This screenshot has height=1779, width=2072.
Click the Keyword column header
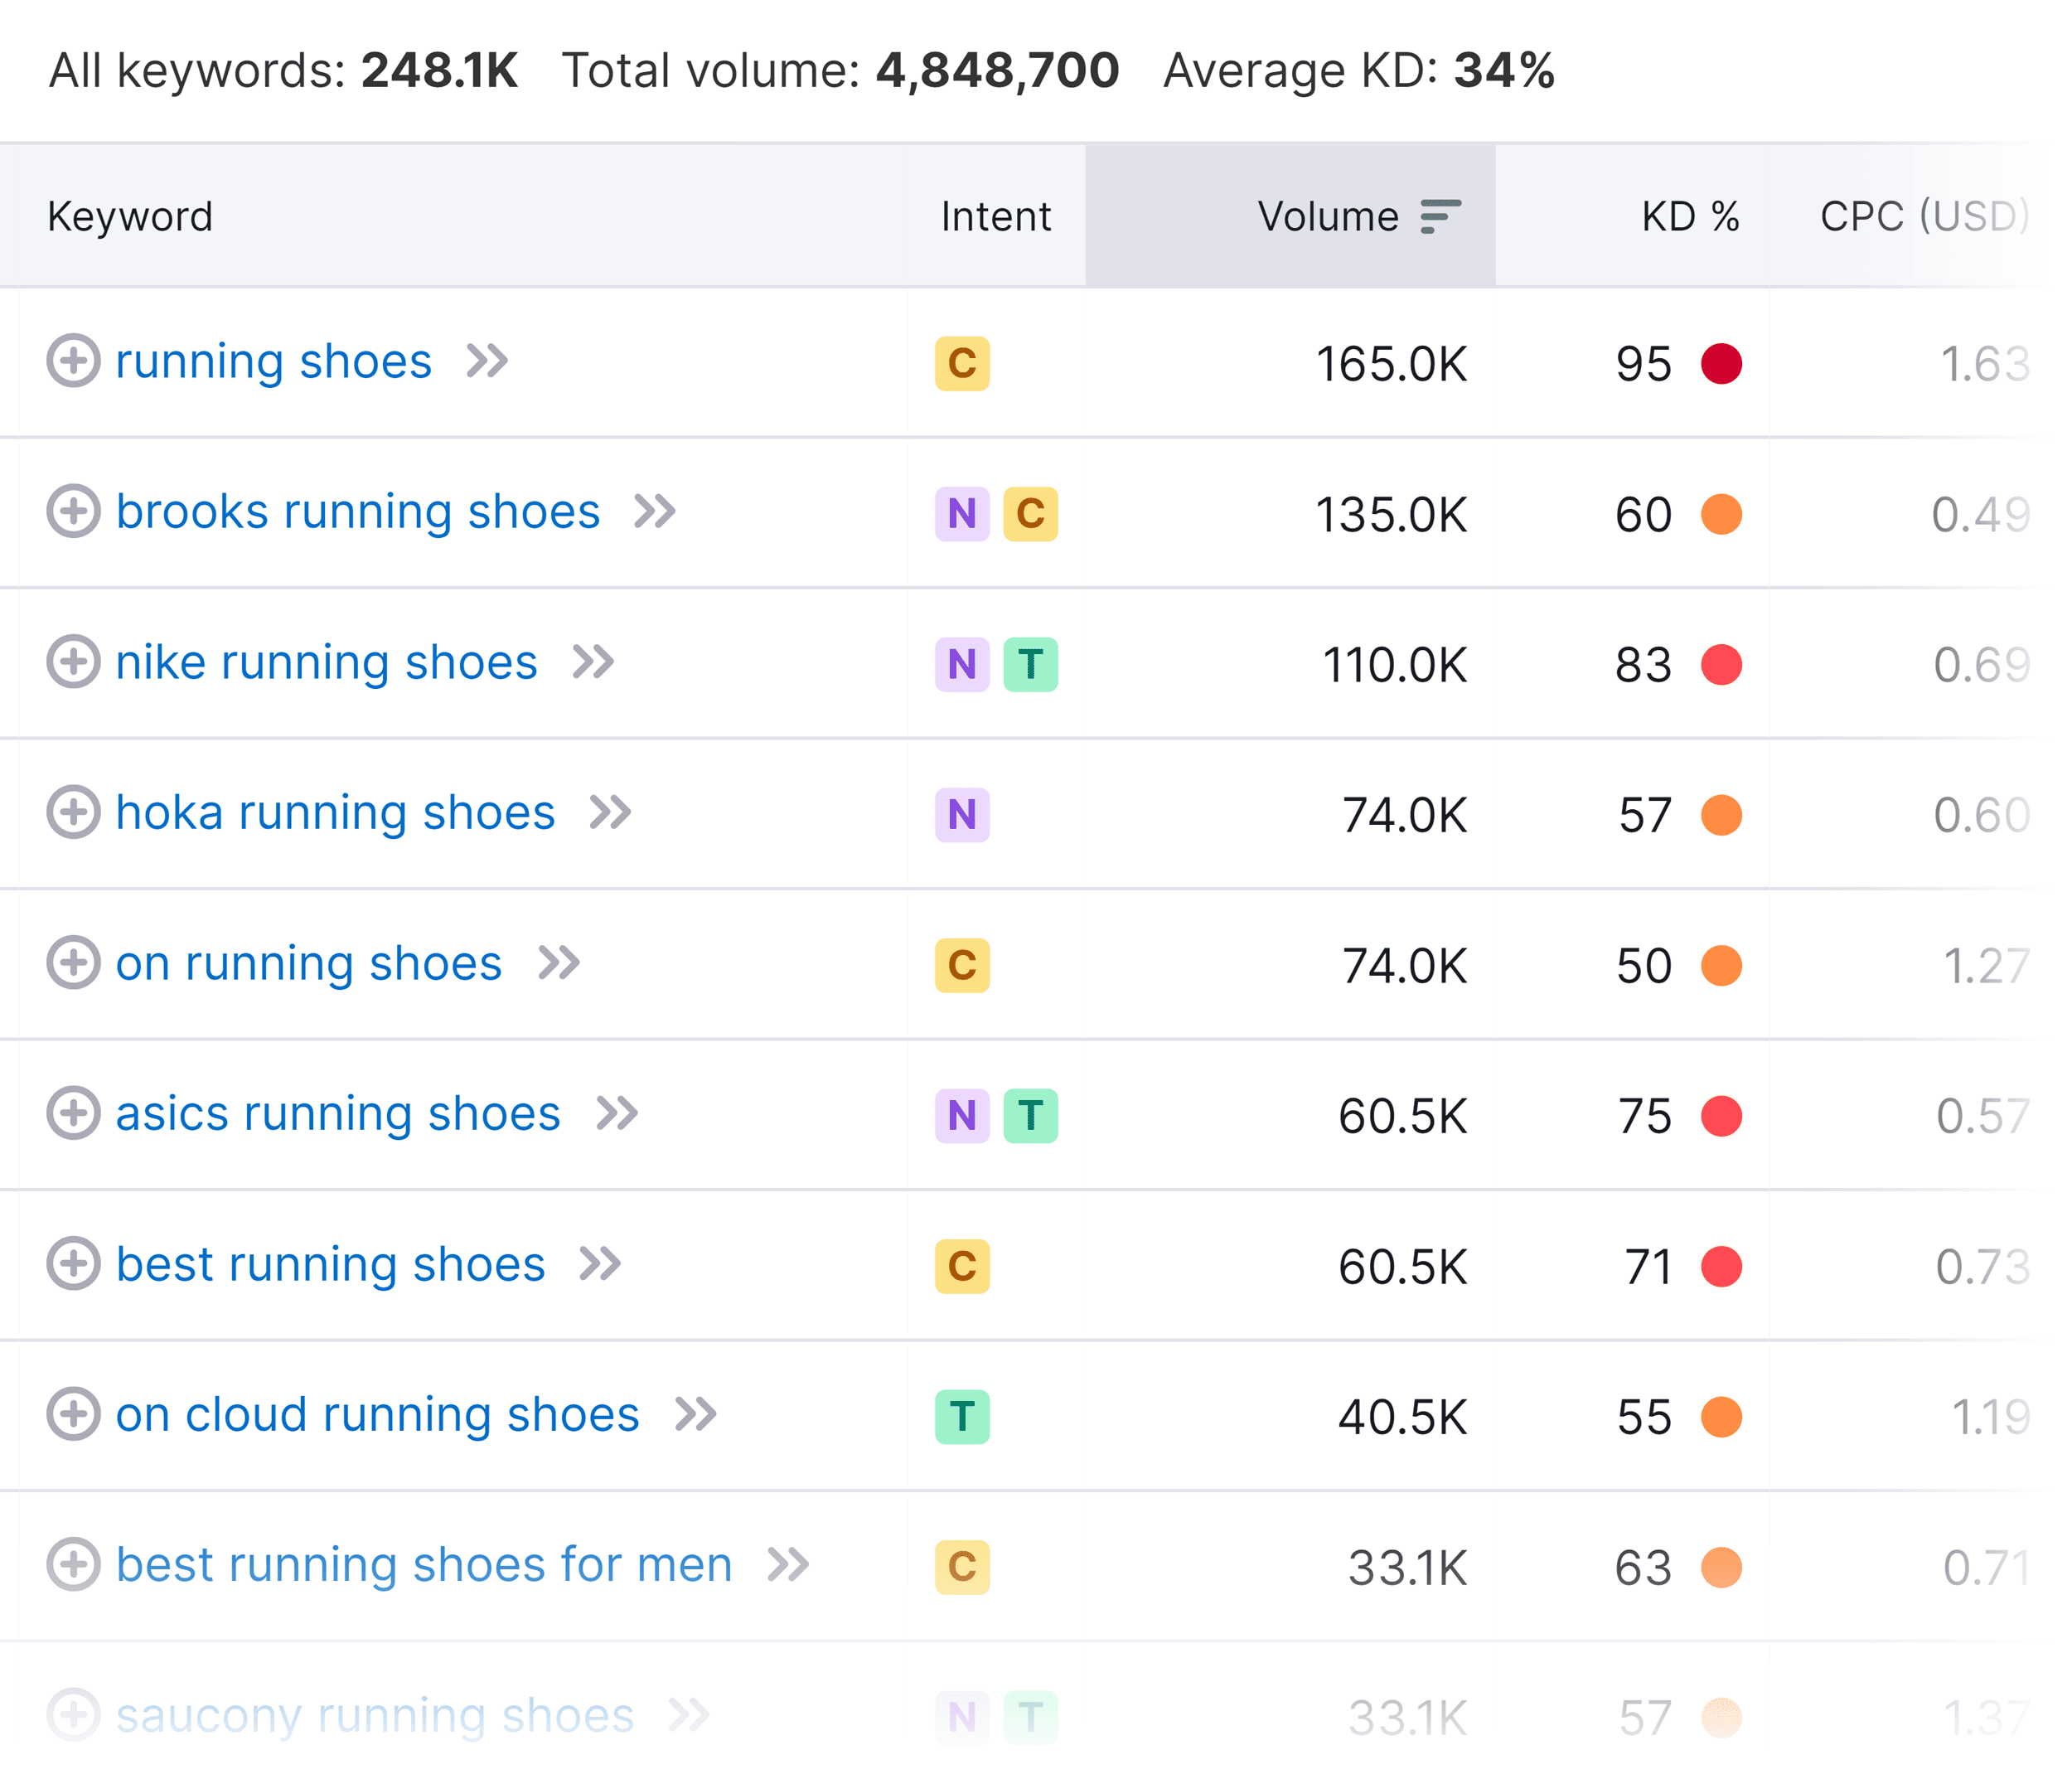(130, 215)
